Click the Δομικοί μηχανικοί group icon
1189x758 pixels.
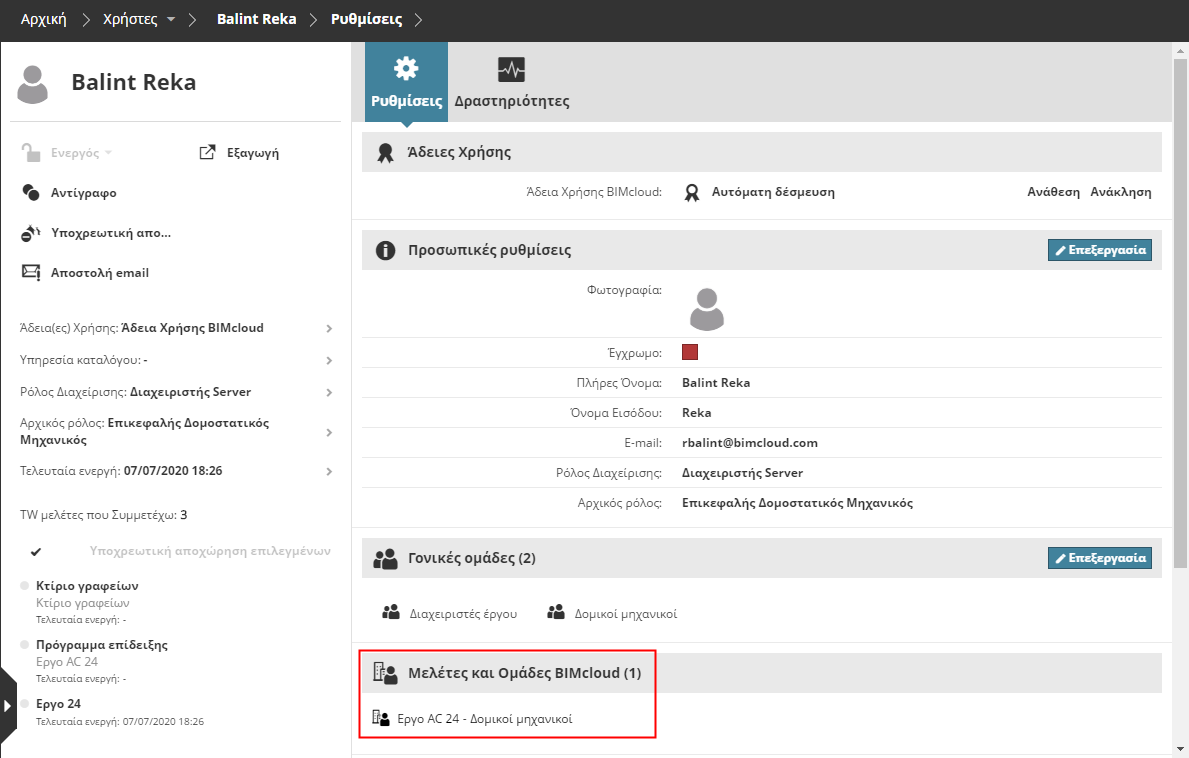(x=556, y=613)
